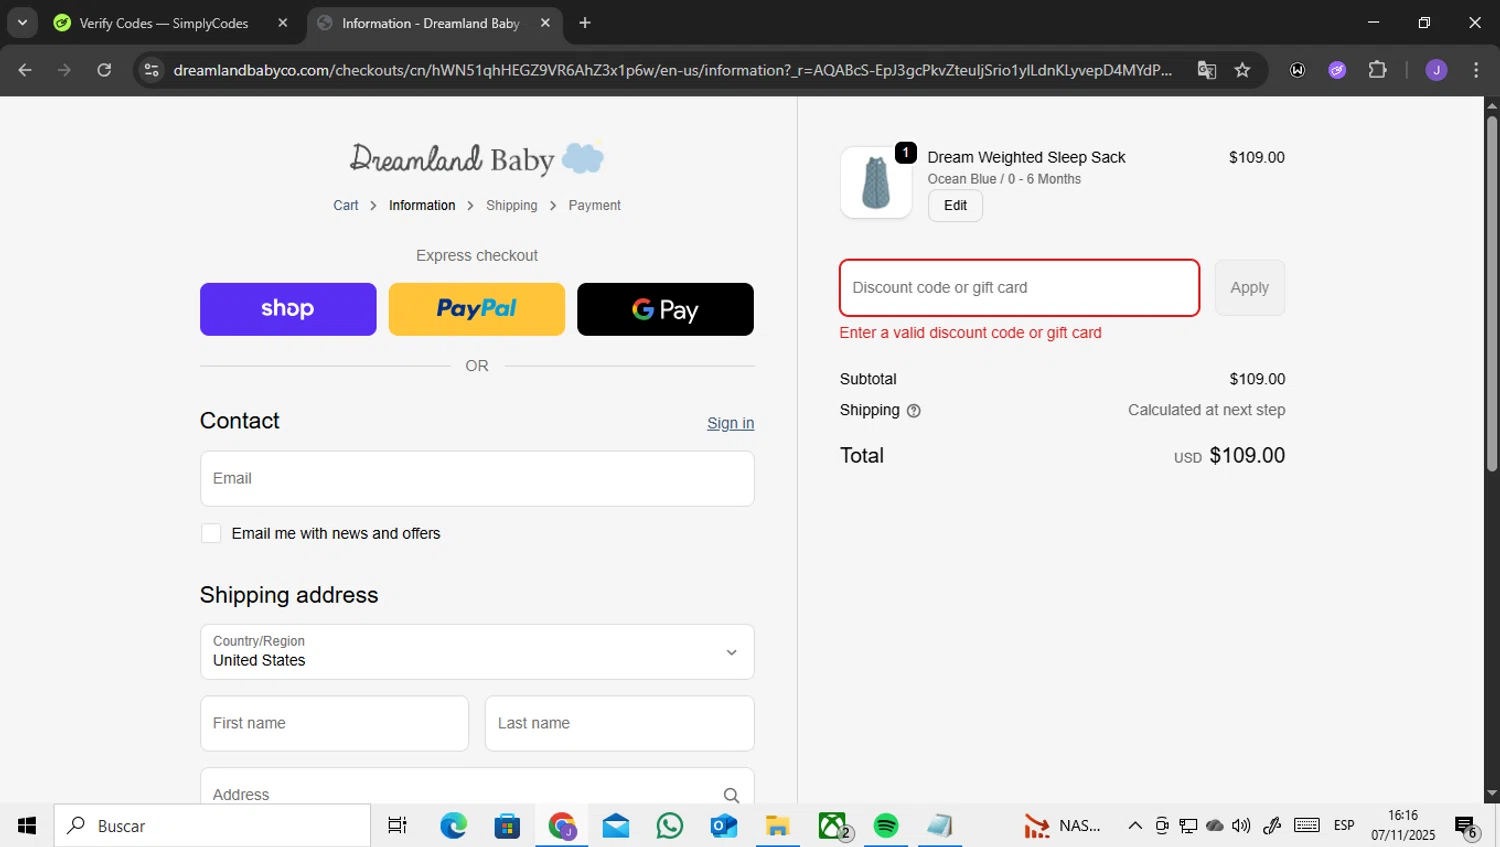This screenshot has height=847, width=1500.
Task: Tick Email me with news and offers
Action: click(211, 533)
